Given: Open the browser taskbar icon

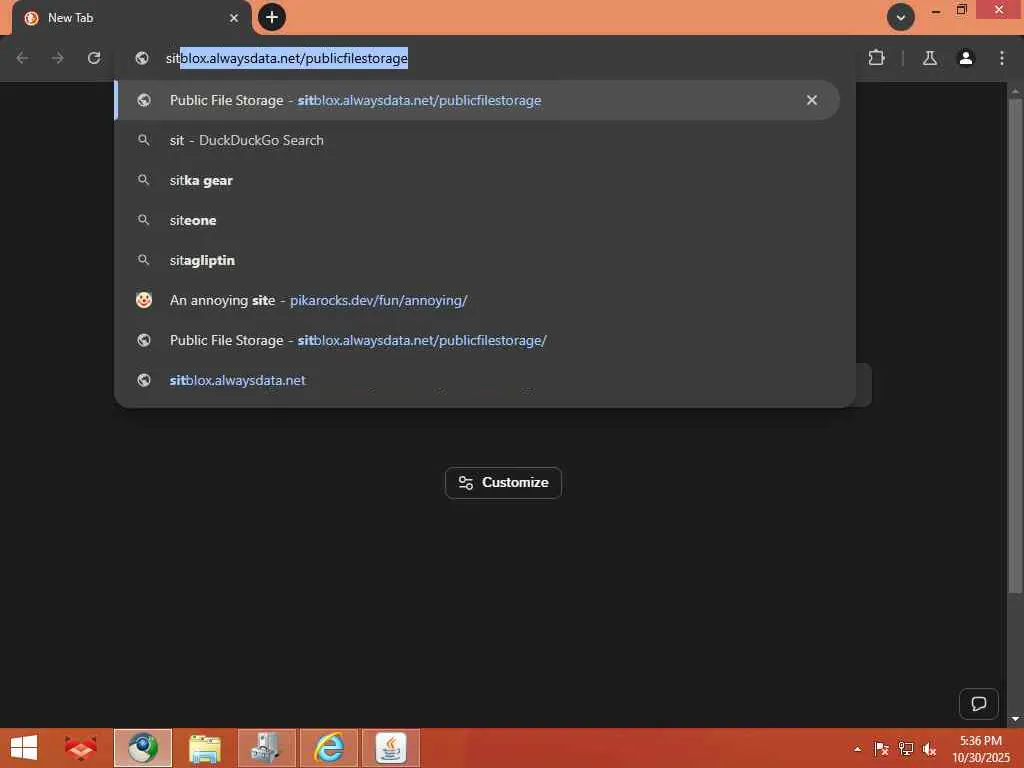Looking at the screenshot, I should tap(143, 748).
